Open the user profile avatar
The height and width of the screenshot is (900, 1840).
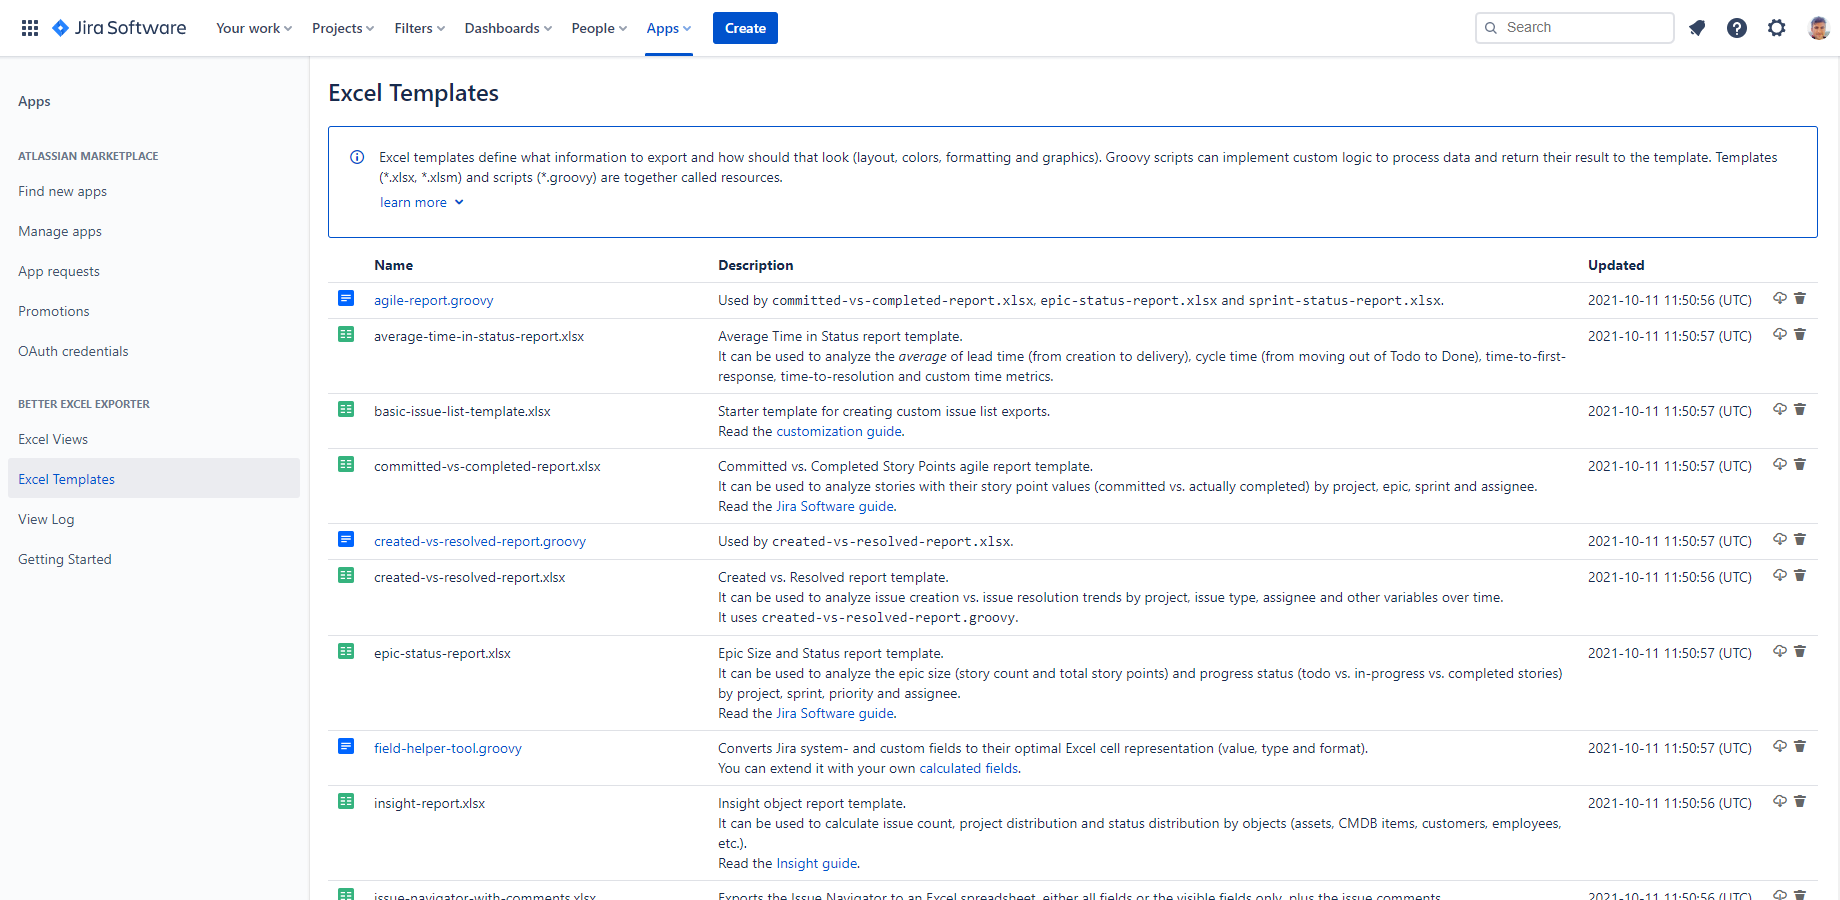tap(1819, 28)
